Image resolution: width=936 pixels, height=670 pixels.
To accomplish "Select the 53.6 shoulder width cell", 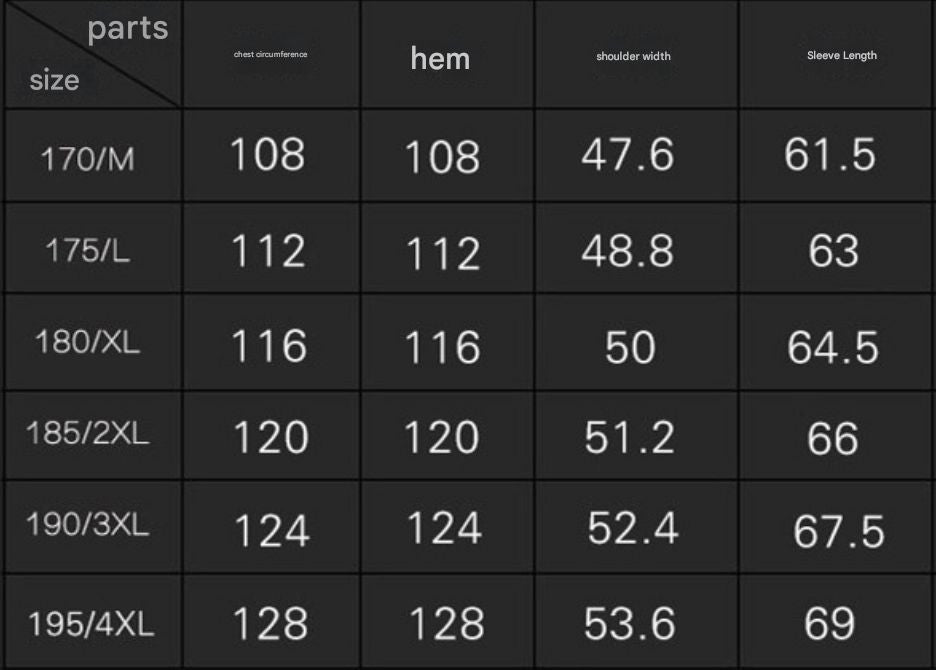I will [x=636, y=621].
